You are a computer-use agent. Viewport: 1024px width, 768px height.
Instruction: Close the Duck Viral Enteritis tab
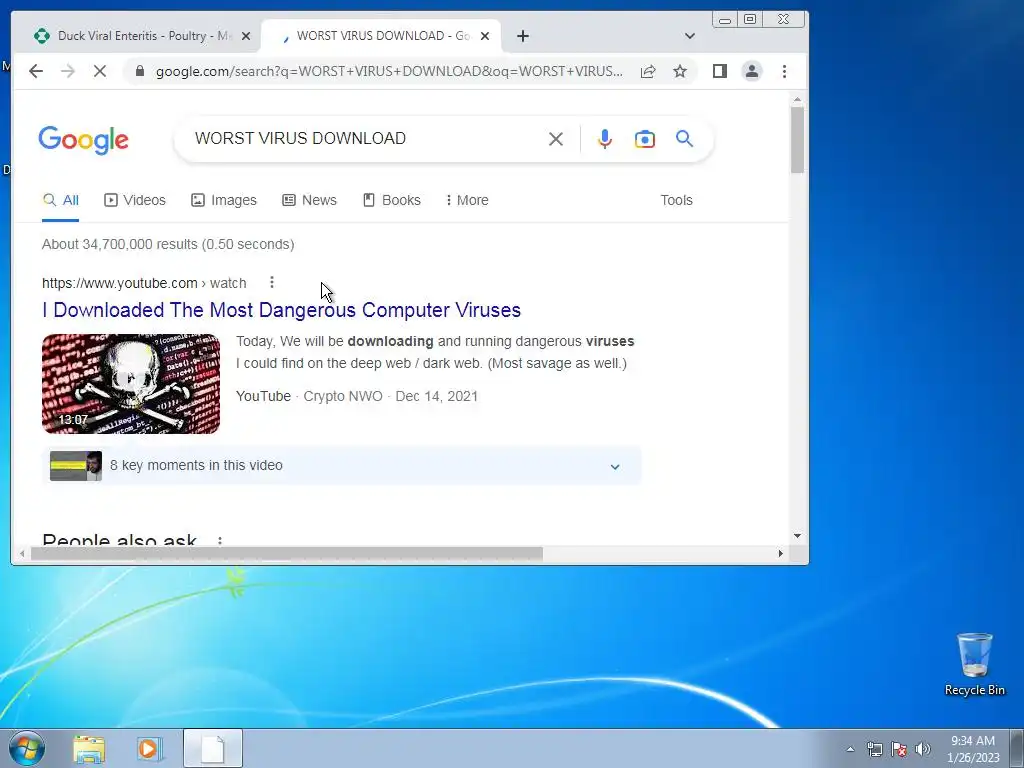246,36
